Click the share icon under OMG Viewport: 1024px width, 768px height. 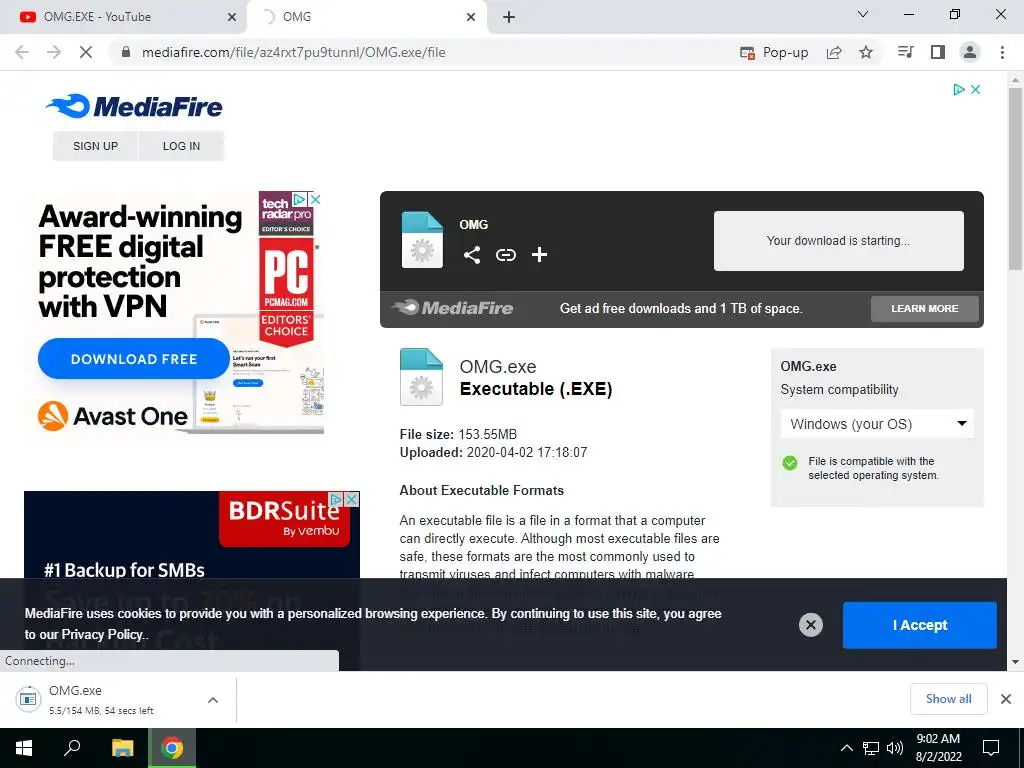click(x=472, y=255)
